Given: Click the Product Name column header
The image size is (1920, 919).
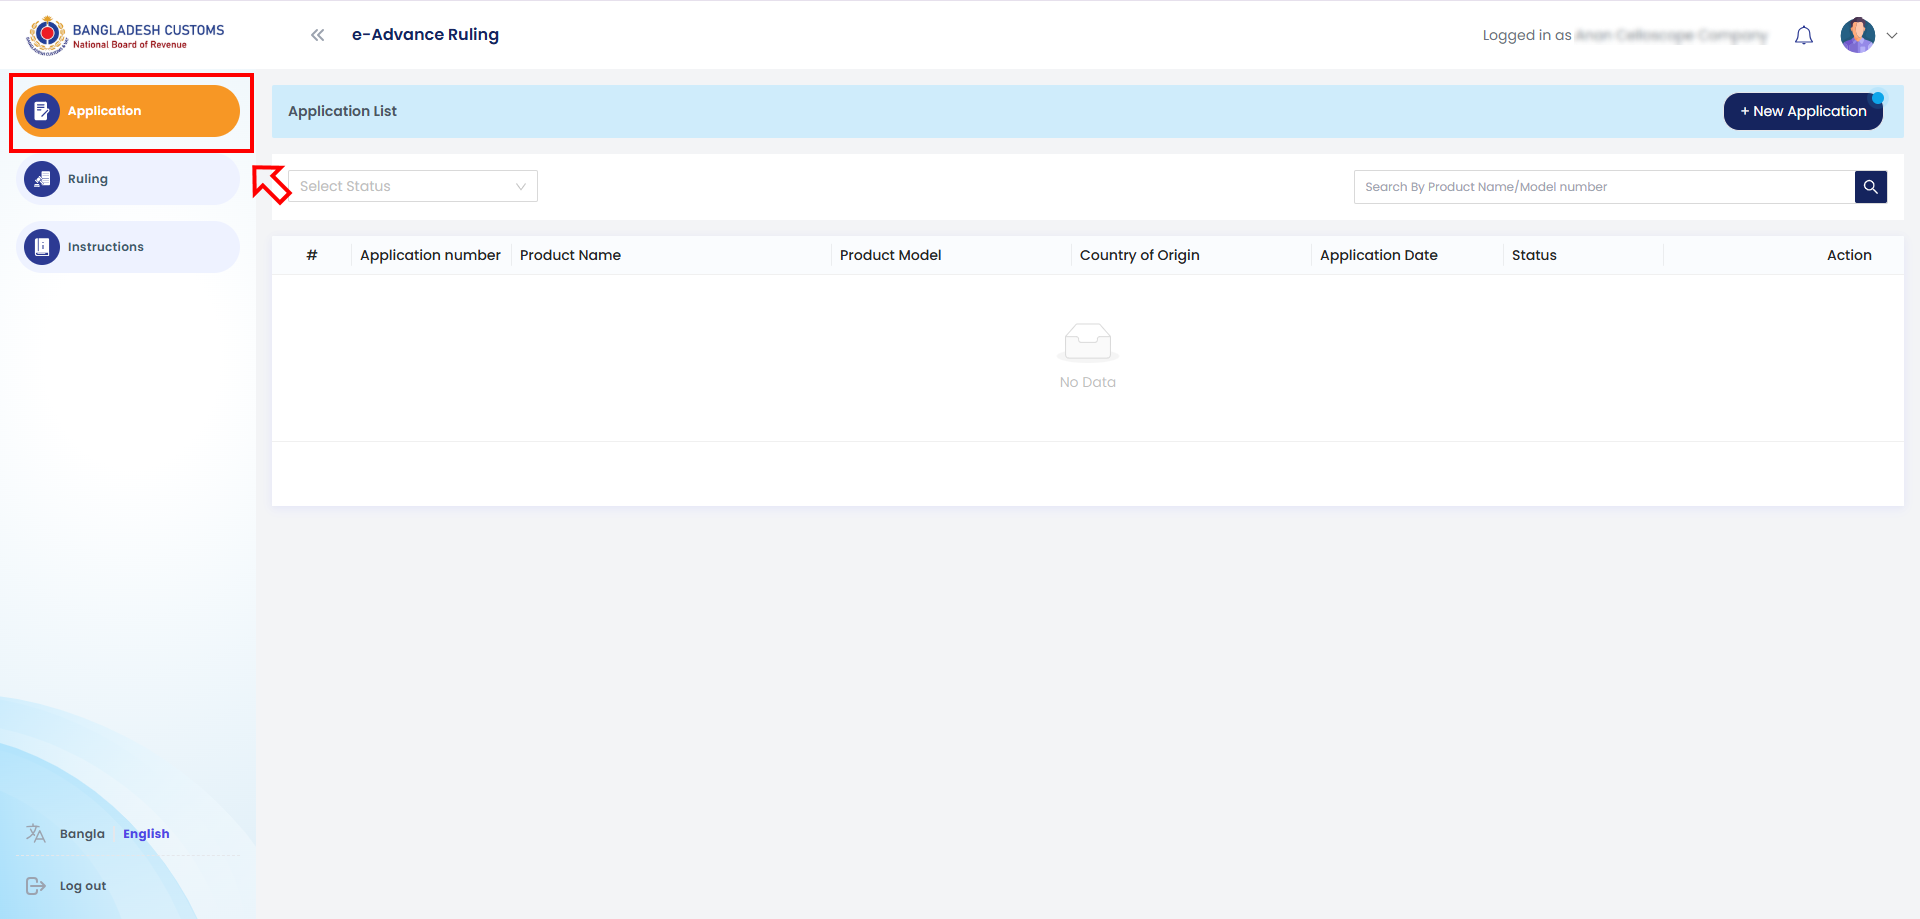Looking at the screenshot, I should [570, 255].
